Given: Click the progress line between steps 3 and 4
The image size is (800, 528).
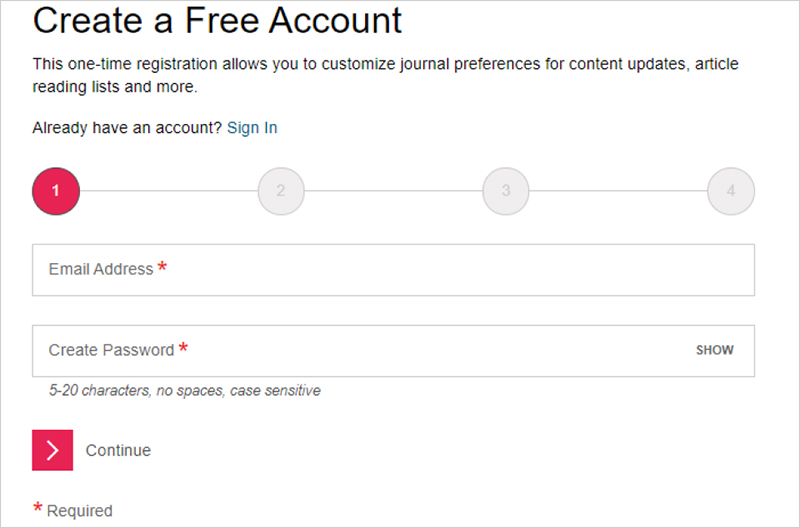Looking at the screenshot, I should pyautogui.click(x=618, y=191).
